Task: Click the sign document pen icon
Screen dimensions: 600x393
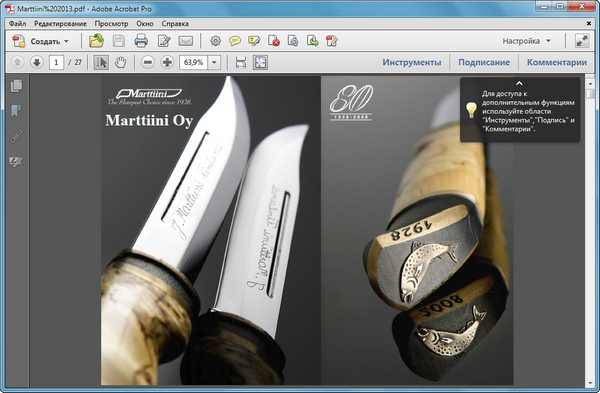Action: click(x=331, y=41)
